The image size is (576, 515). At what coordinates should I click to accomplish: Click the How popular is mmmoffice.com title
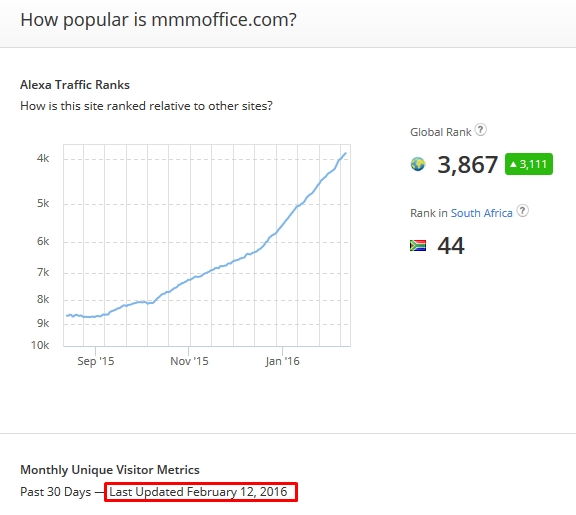[x=158, y=20]
